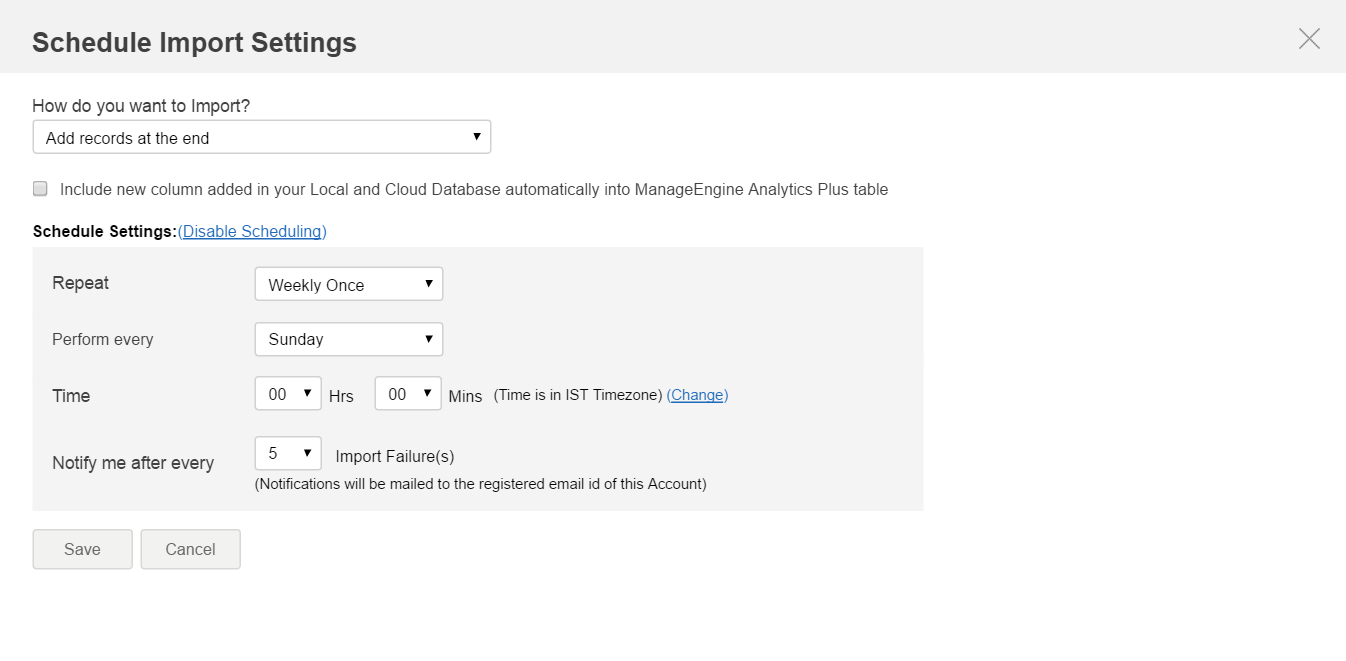Image resolution: width=1346 pixels, height=661 pixels.
Task: Click the 'Include new column added' label text
Action: (473, 189)
